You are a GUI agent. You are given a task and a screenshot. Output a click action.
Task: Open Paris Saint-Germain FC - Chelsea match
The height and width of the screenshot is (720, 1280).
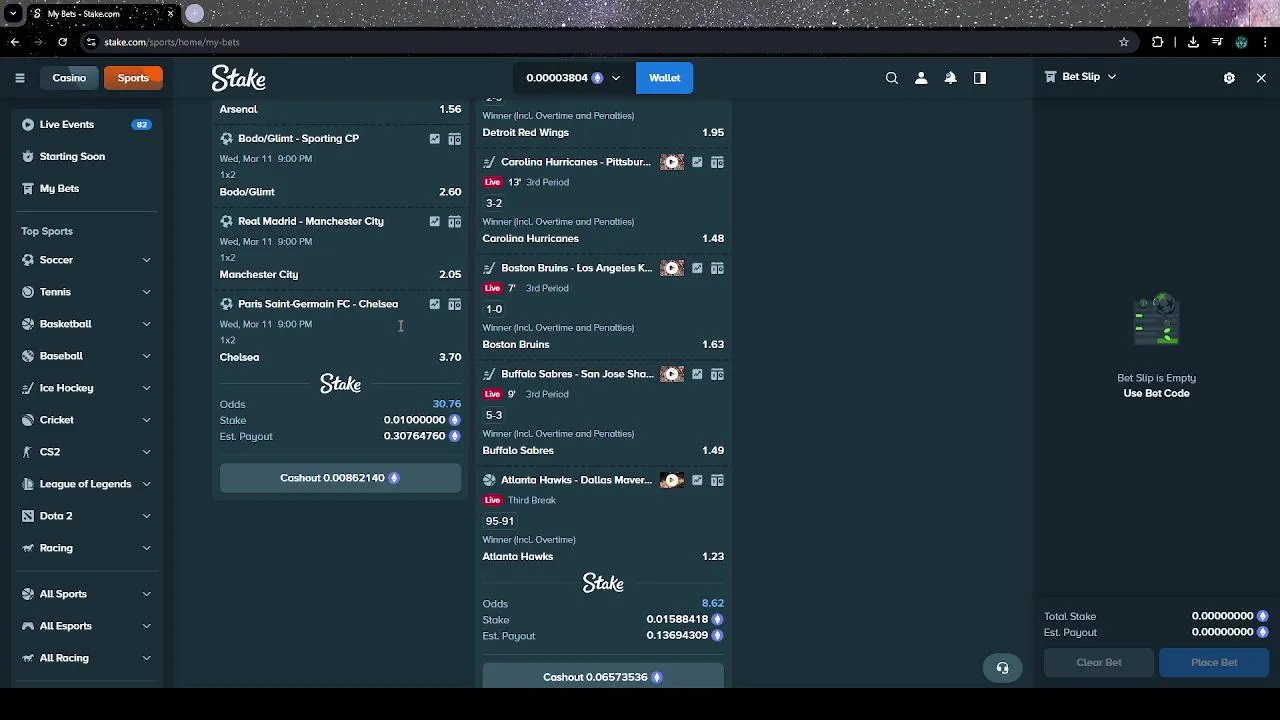(317, 304)
